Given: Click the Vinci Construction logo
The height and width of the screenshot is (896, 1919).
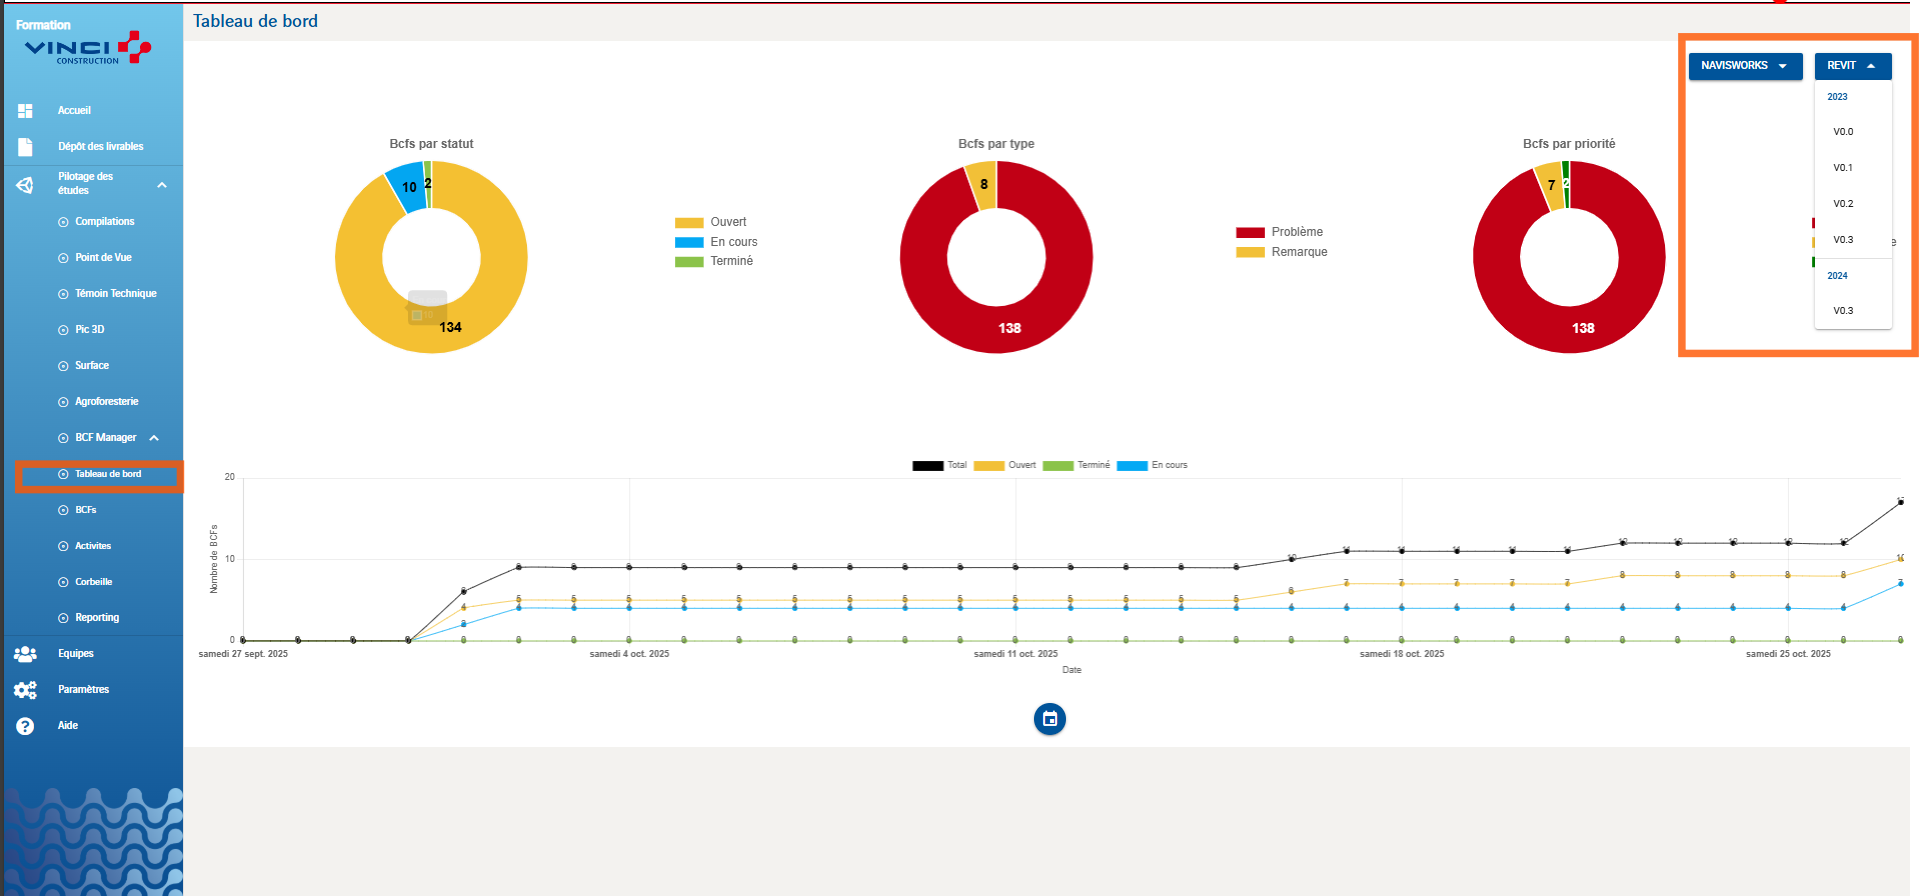Looking at the screenshot, I should coord(87,48).
